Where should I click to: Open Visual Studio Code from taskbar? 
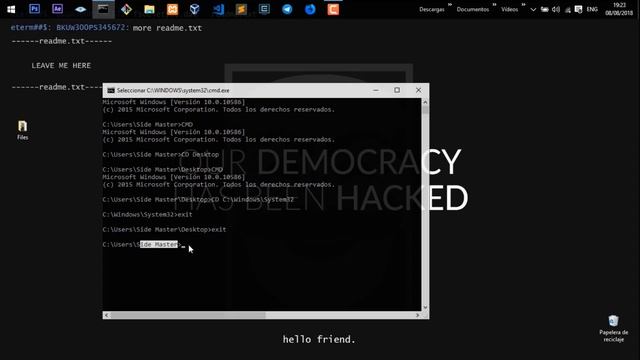[218, 9]
